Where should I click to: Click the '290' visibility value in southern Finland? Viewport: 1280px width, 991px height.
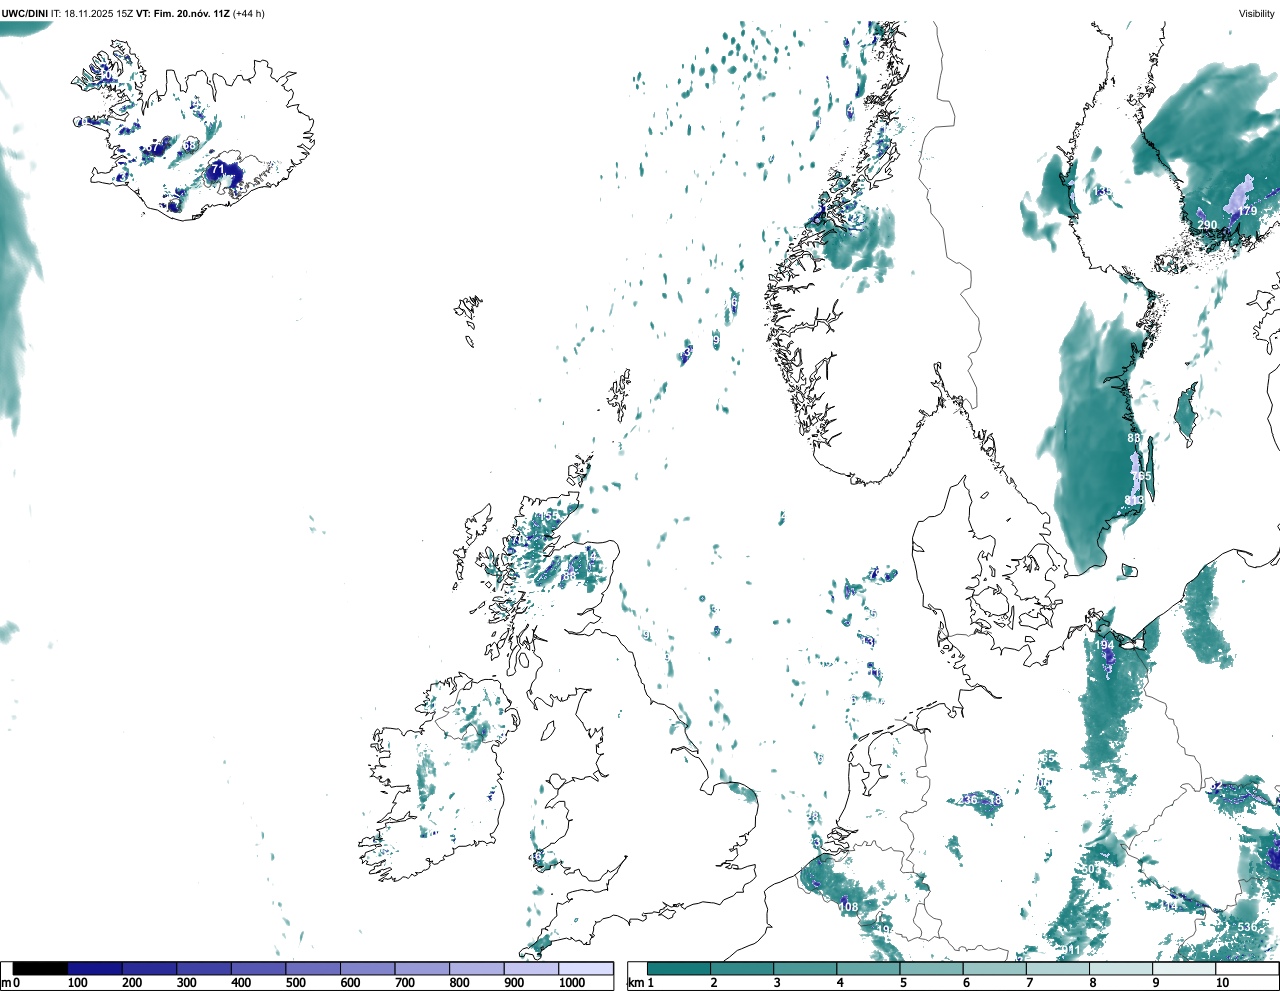click(x=1208, y=225)
